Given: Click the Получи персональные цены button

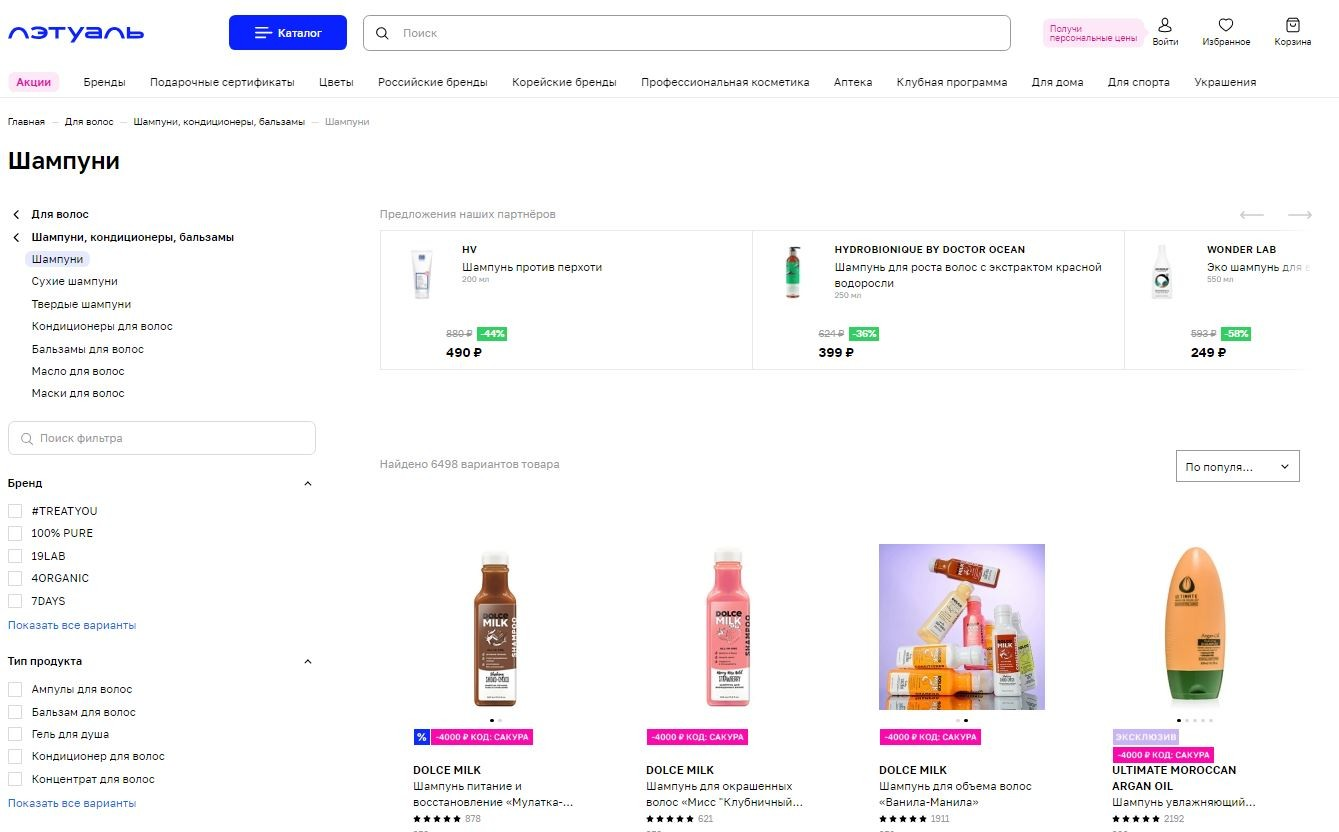Looking at the screenshot, I should [1093, 33].
